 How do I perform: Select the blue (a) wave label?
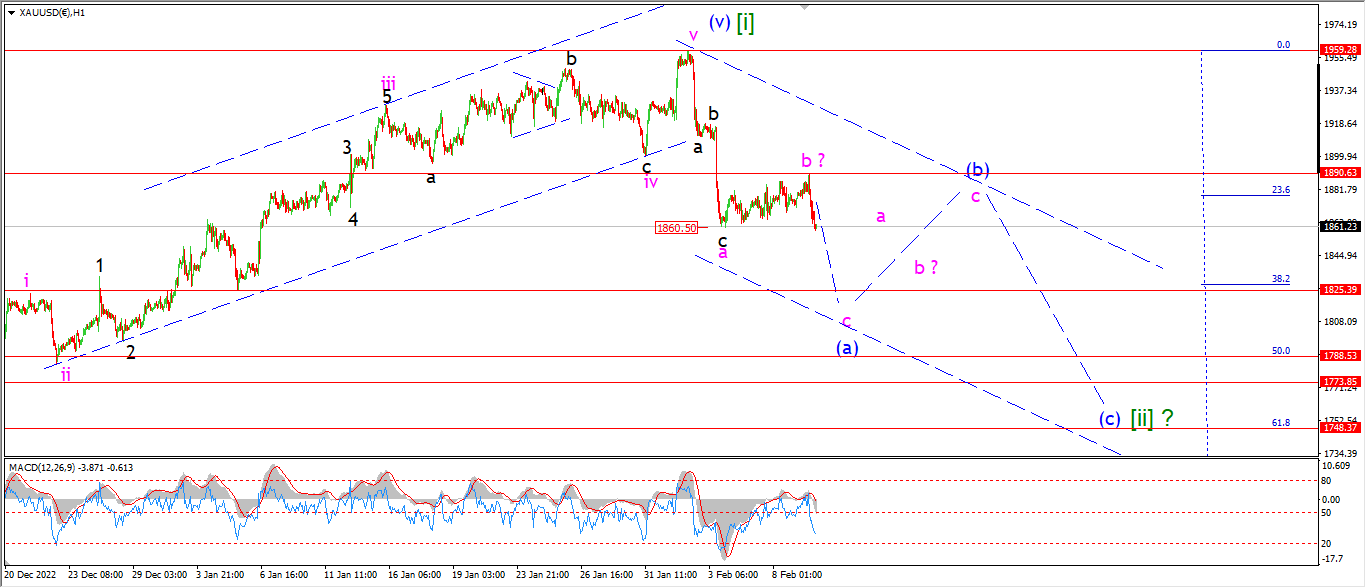[x=847, y=348]
